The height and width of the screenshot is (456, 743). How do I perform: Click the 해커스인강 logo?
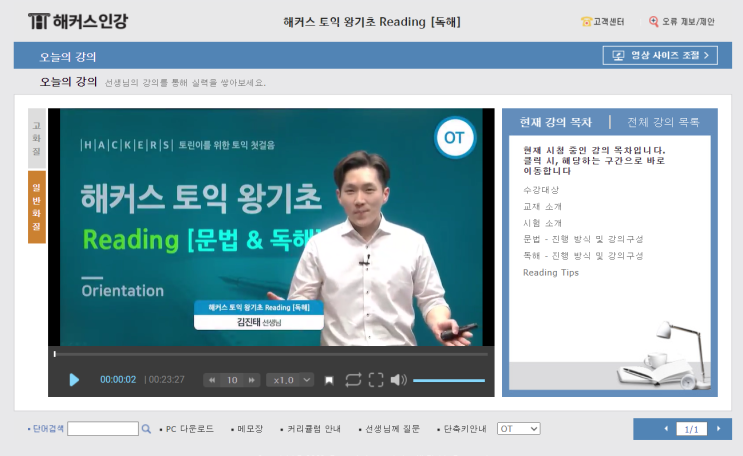coord(78,21)
